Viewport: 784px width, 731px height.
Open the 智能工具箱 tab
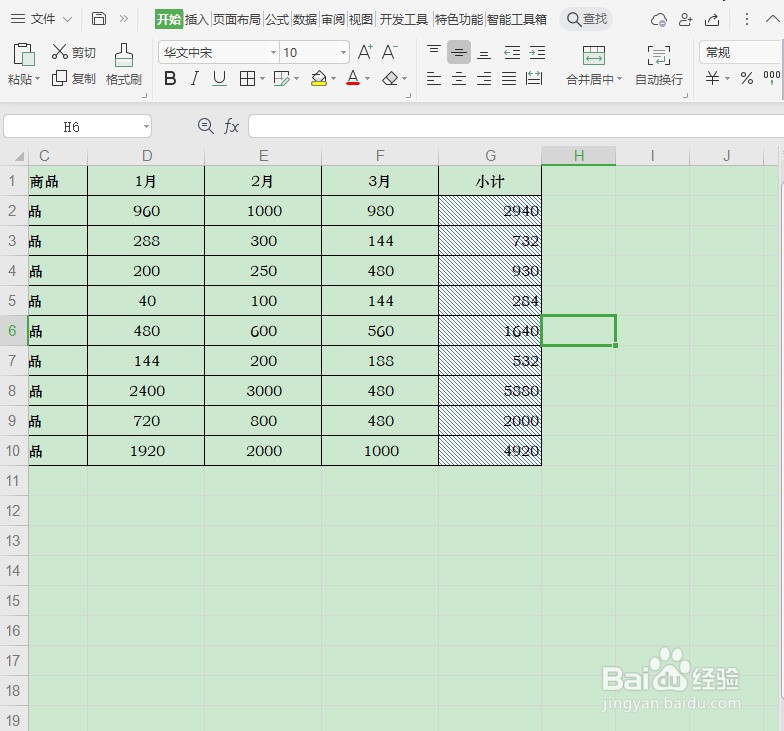[x=516, y=20]
